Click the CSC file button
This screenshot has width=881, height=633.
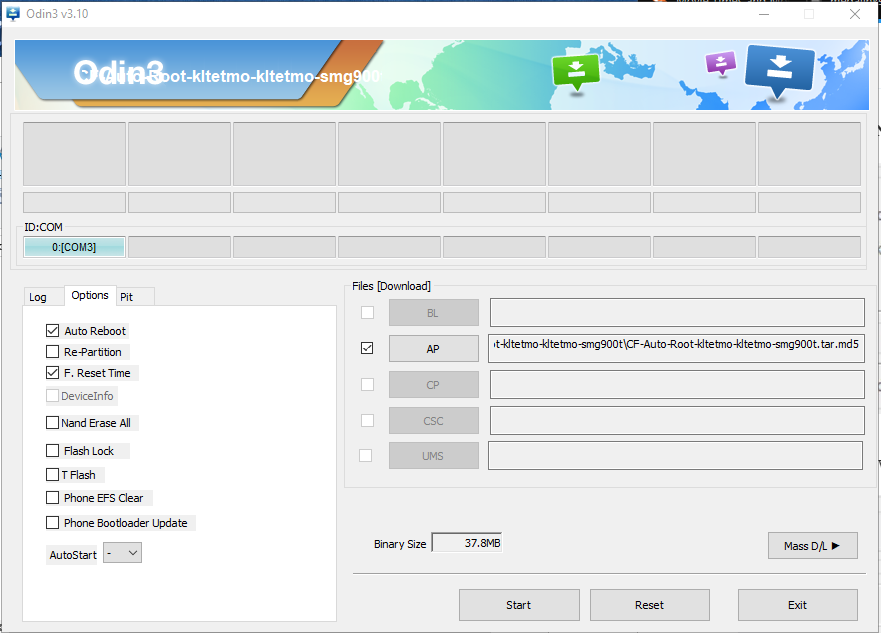434,421
